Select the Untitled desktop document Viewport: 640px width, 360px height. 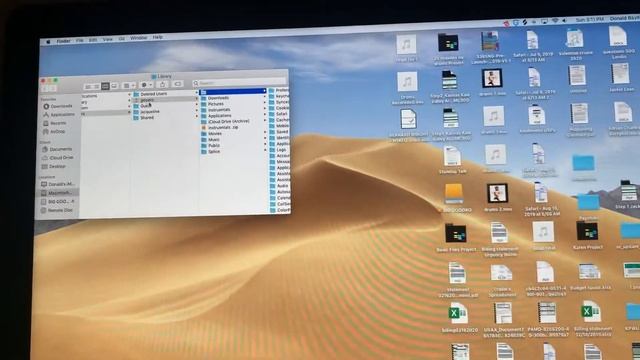(578, 79)
